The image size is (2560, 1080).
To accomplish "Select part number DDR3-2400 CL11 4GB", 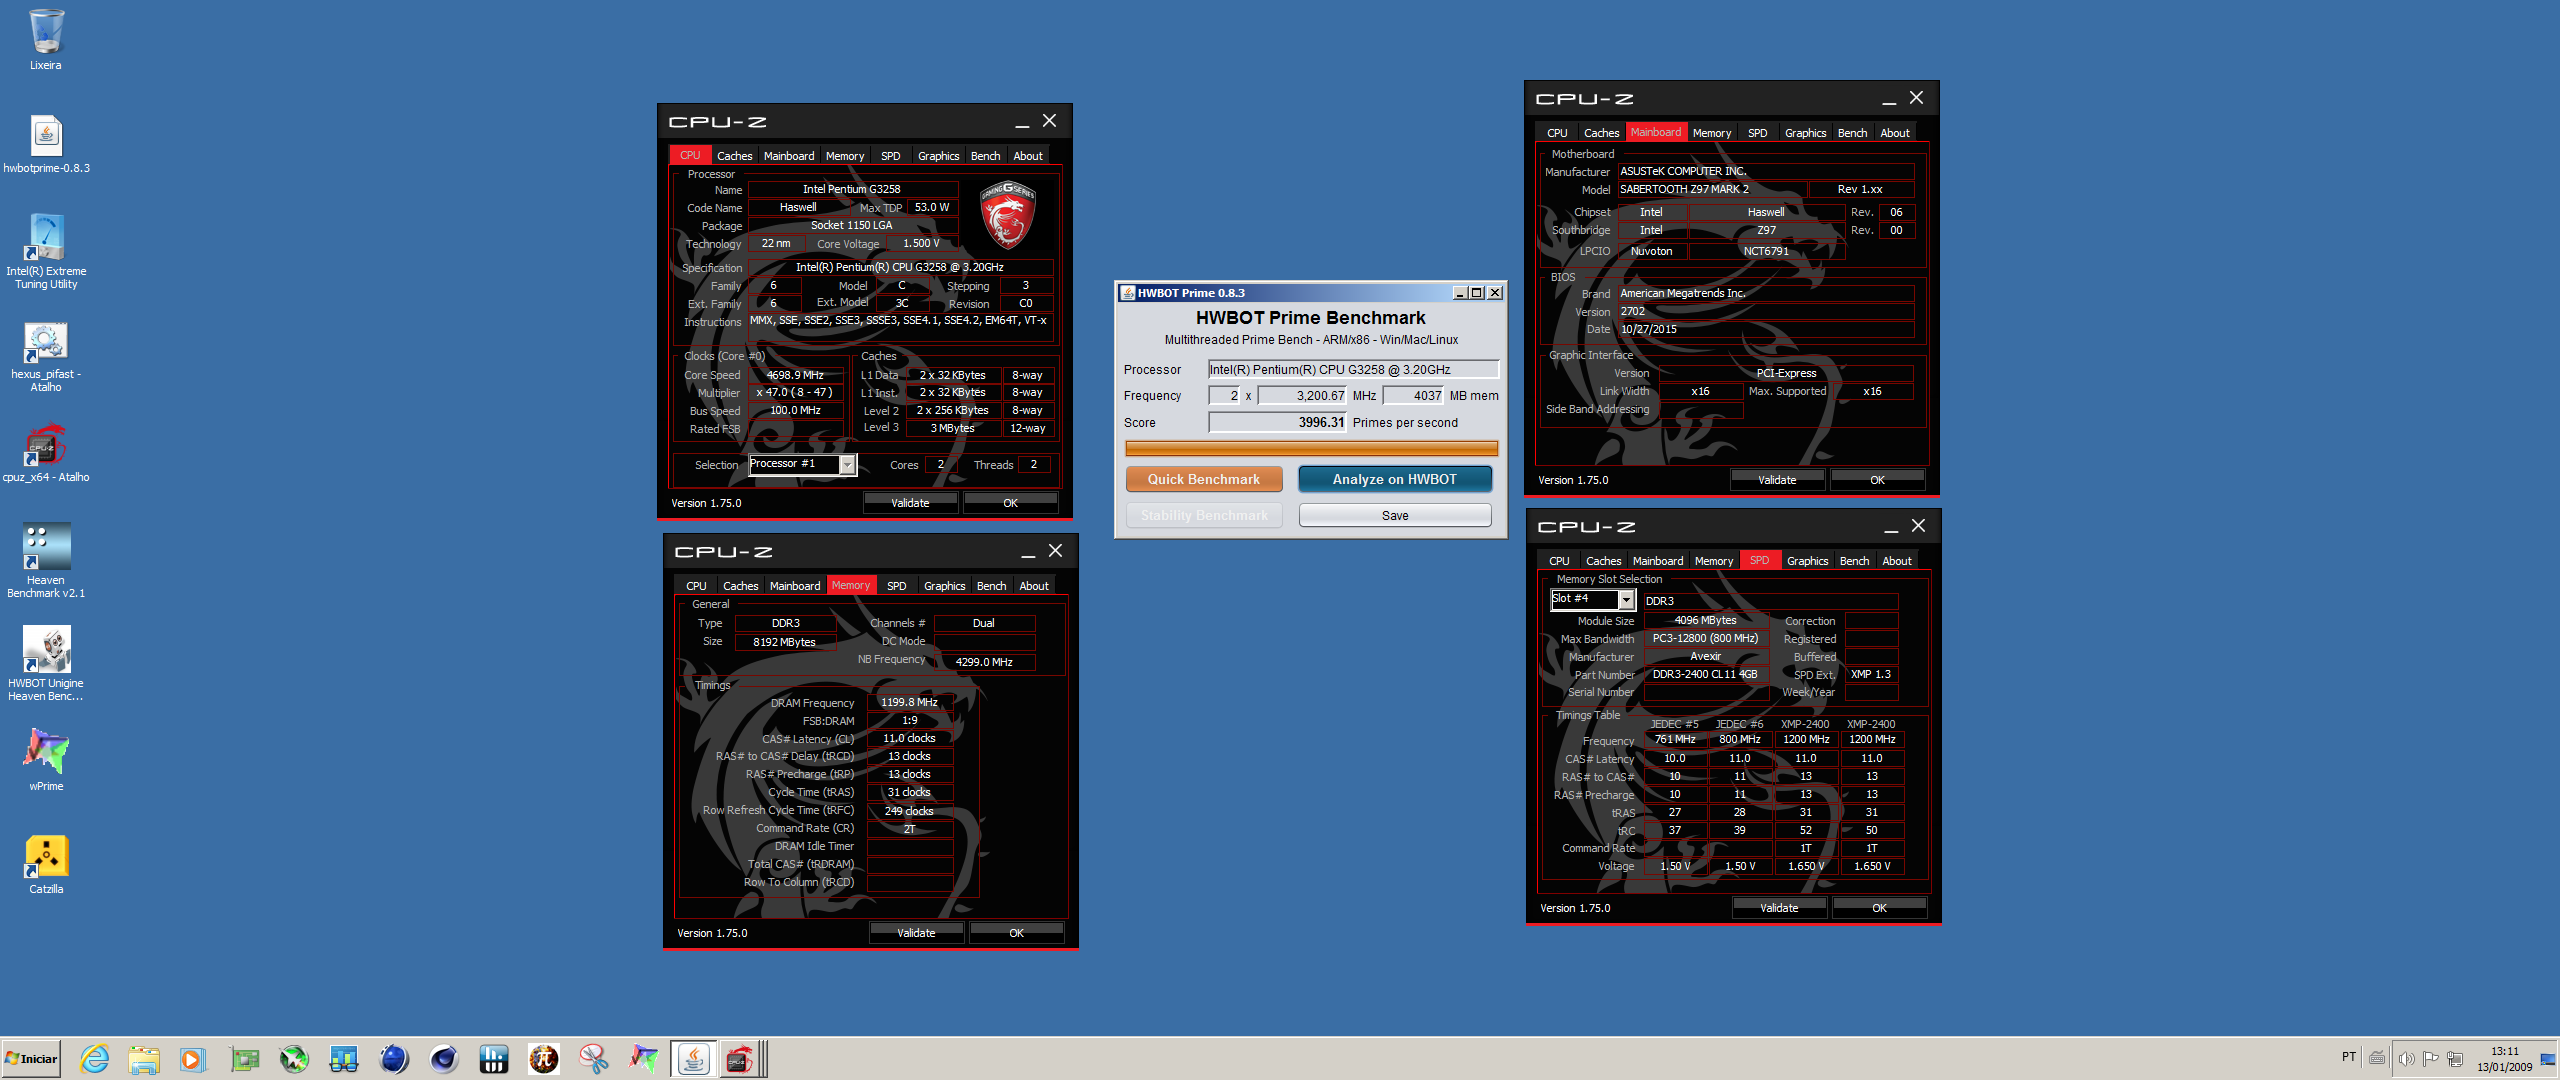I will [1705, 675].
